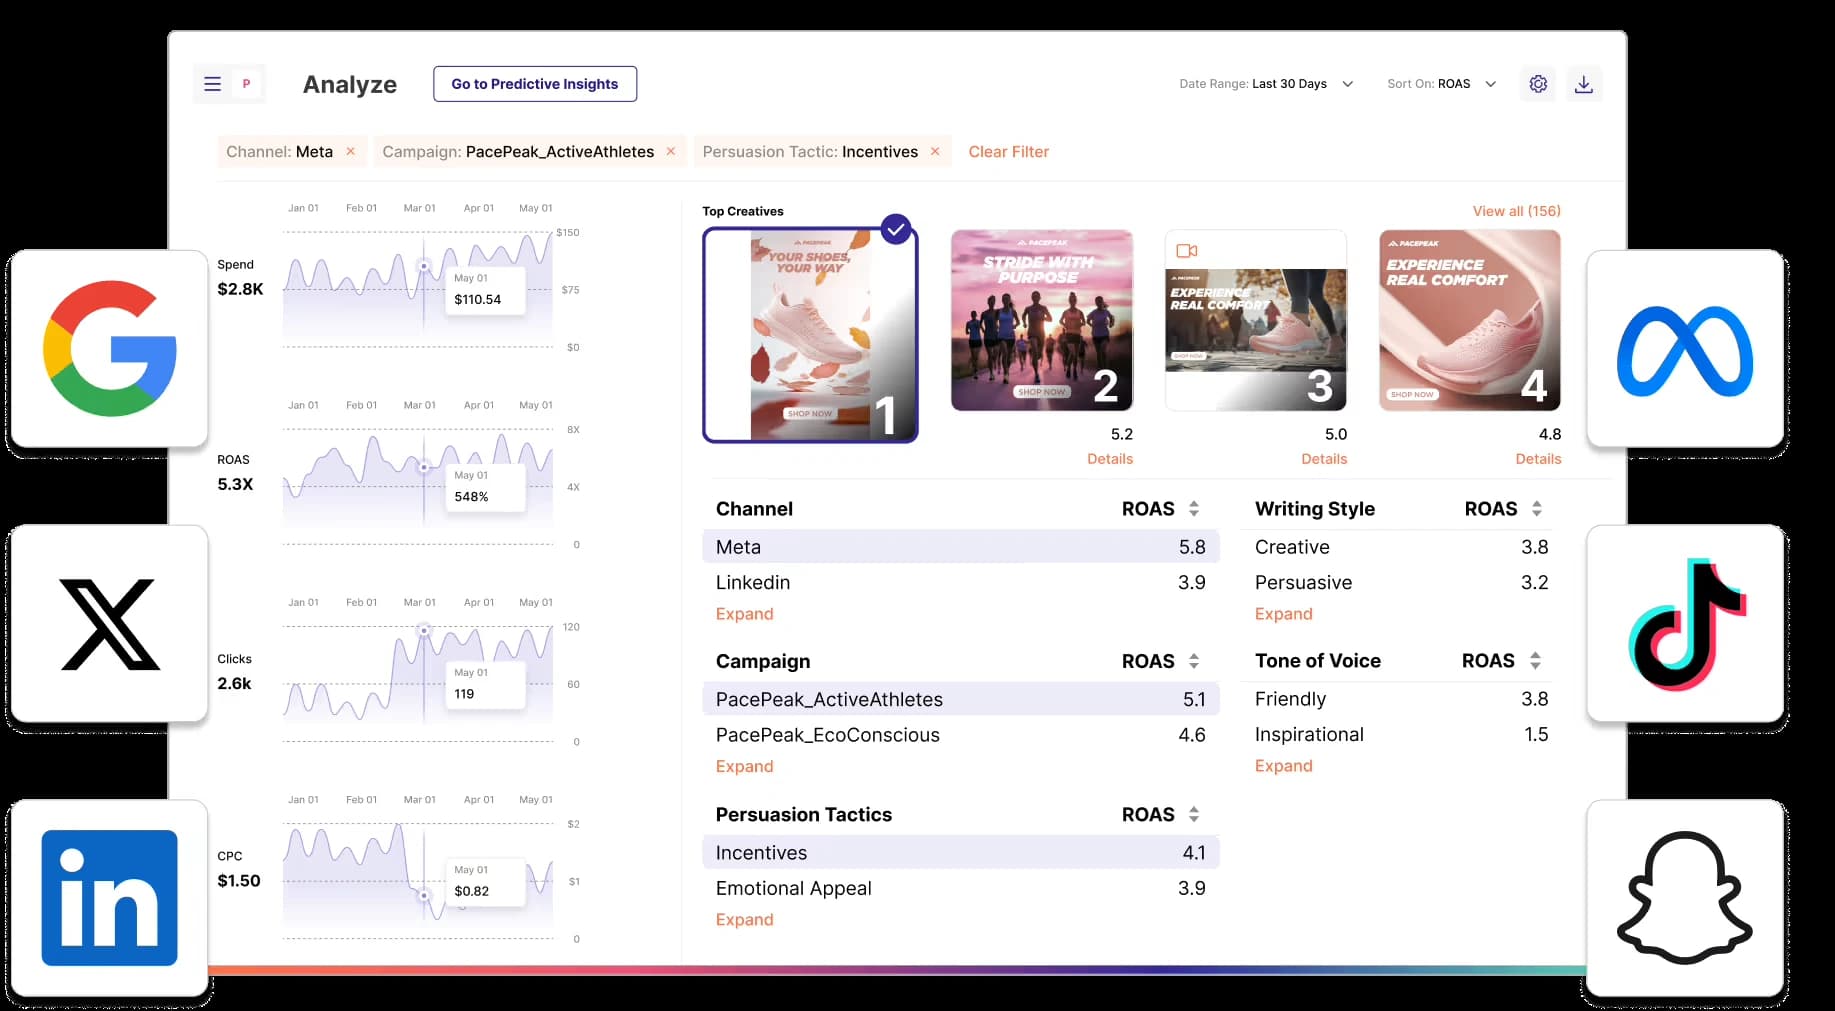Viewport: 1835px width, 1011px height.
Task: Select the TikTok platform icon
Action: click(x=1686, y=623)
